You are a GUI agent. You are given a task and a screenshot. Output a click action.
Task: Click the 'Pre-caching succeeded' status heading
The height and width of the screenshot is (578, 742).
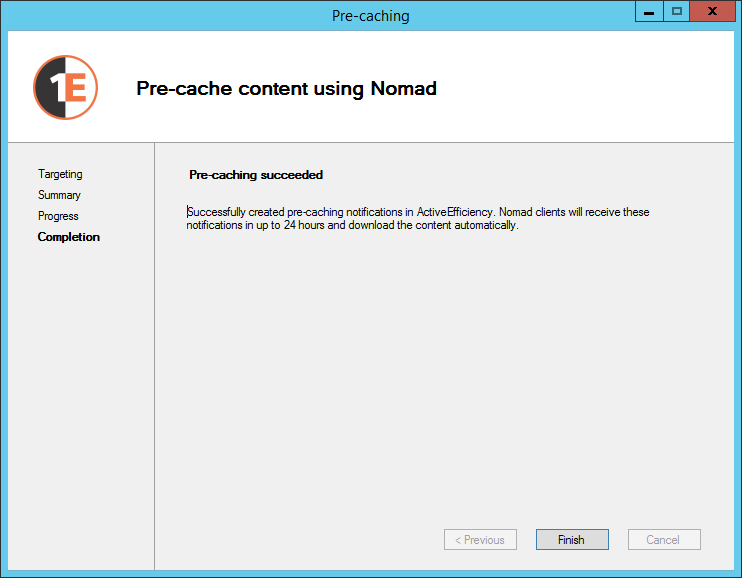256,175
